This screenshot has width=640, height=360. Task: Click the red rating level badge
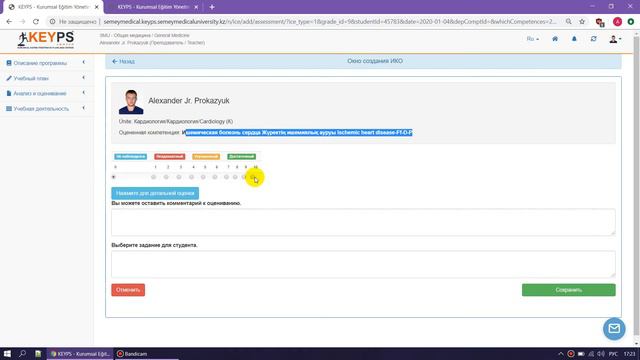coord(169,156)
